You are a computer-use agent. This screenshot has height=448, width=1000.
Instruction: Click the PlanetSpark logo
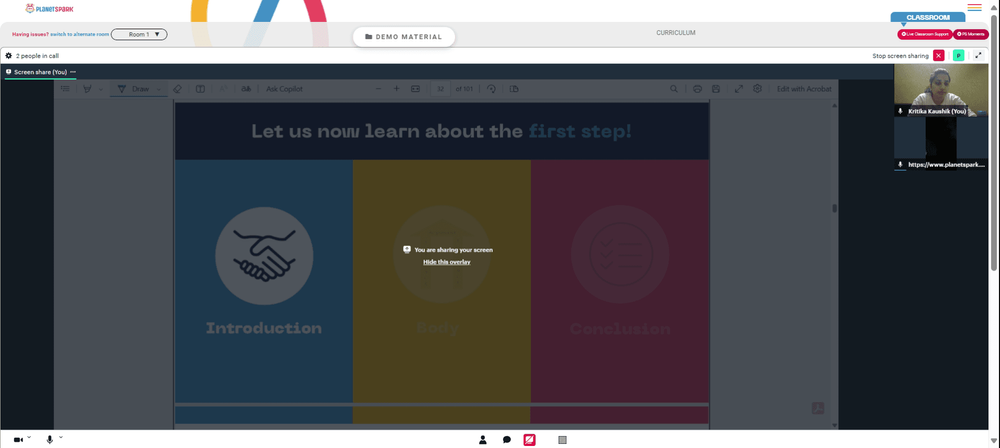click(49, 8)
